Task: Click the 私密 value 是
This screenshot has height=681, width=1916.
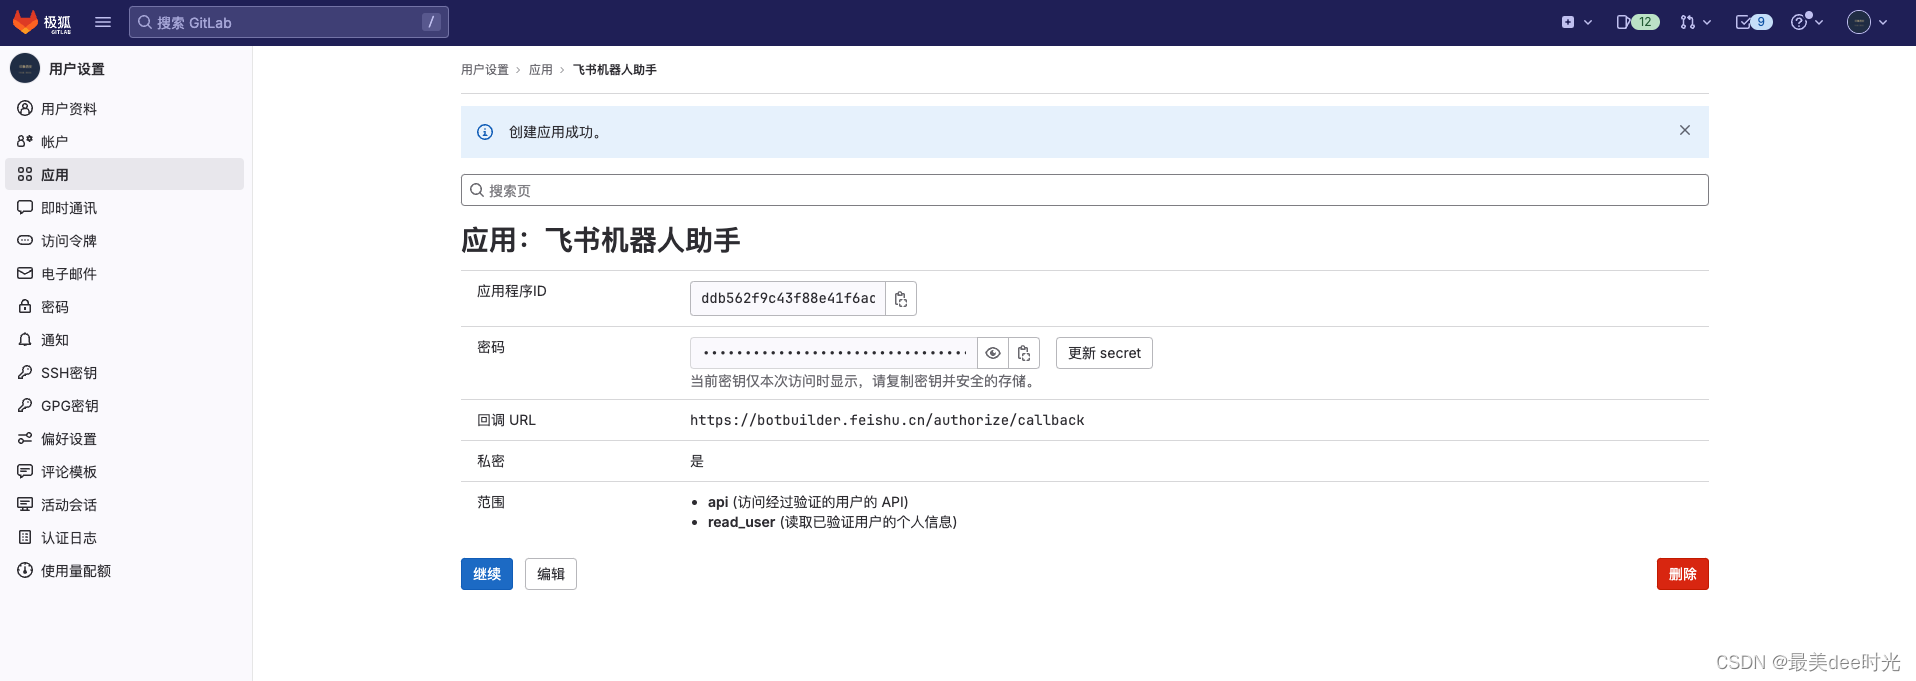Action: tap(697, 461)
